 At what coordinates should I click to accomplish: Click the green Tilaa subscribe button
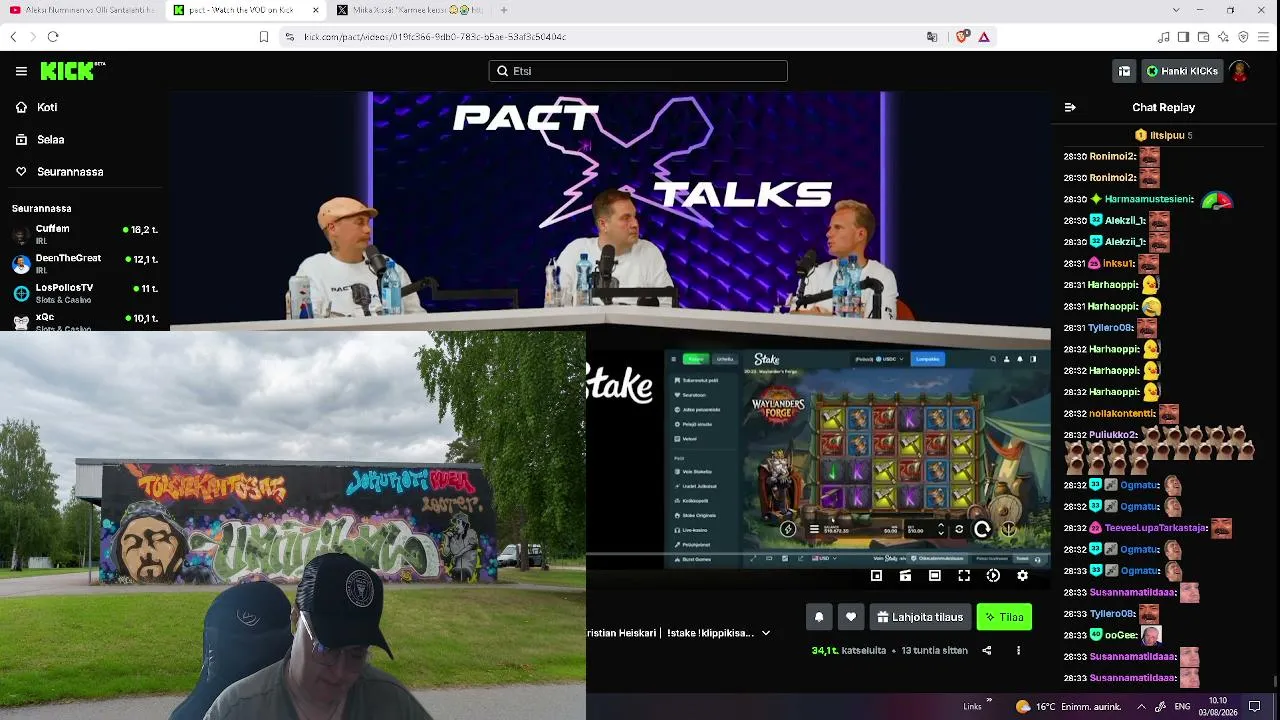coord(1004,617)
